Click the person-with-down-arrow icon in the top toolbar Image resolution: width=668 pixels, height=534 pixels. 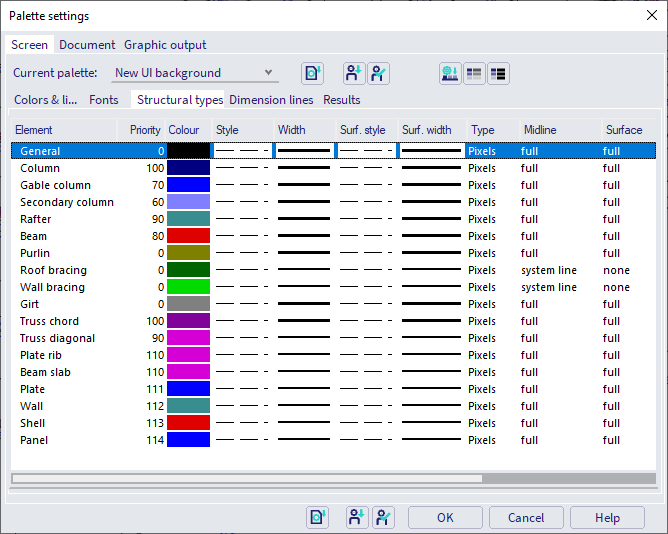coord(354,73)
